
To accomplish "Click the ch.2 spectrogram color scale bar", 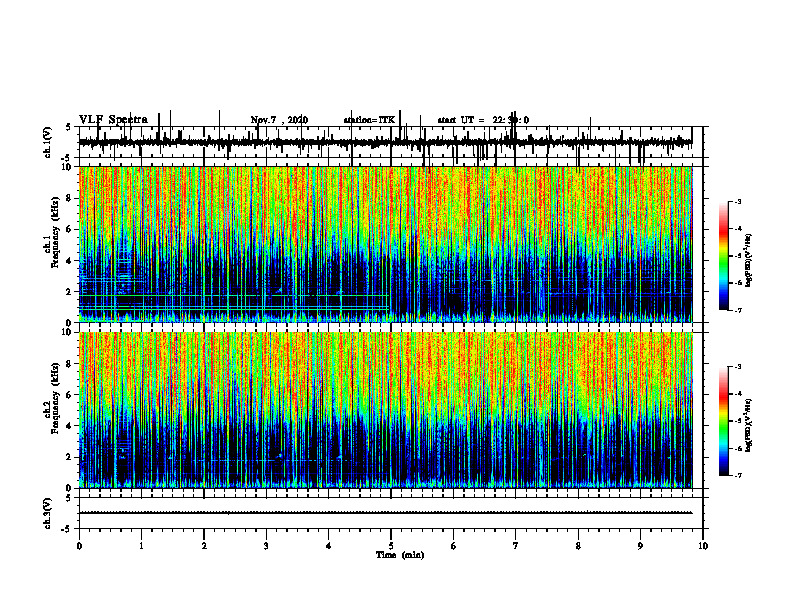I will 723,421.
